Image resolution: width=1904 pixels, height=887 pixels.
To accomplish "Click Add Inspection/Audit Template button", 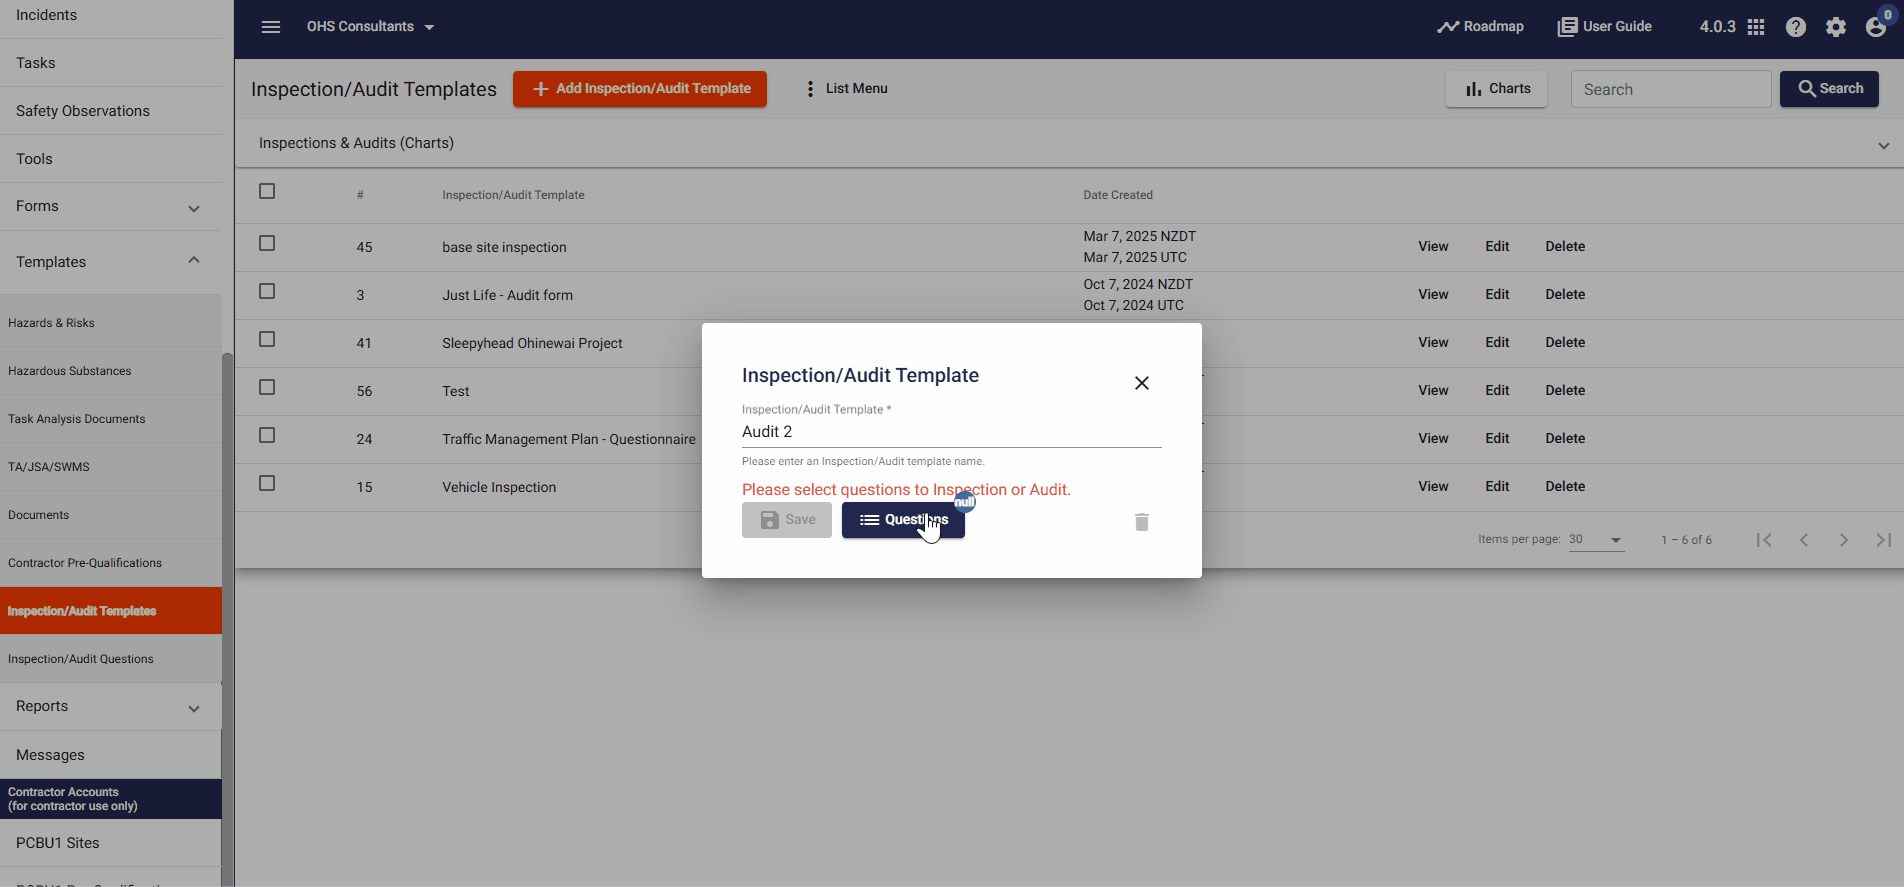I will (640, 89).
